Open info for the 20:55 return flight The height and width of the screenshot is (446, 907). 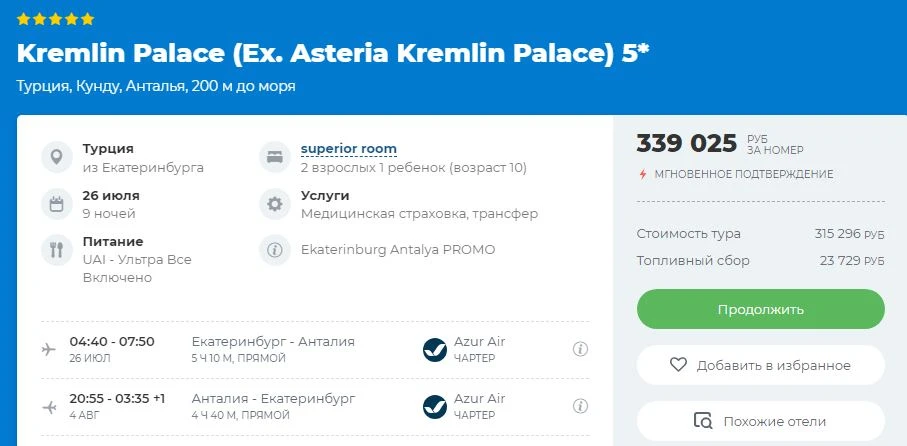pos(579,407)
